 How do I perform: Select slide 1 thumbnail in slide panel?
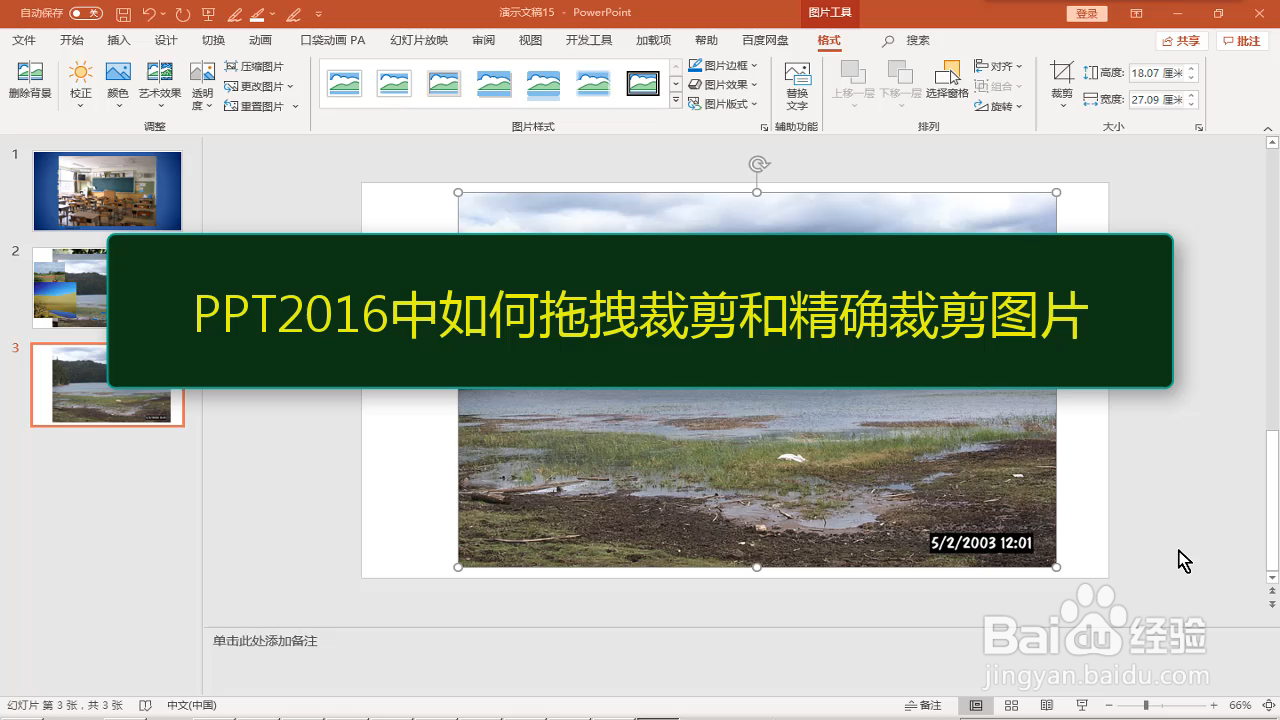(107, 190)
